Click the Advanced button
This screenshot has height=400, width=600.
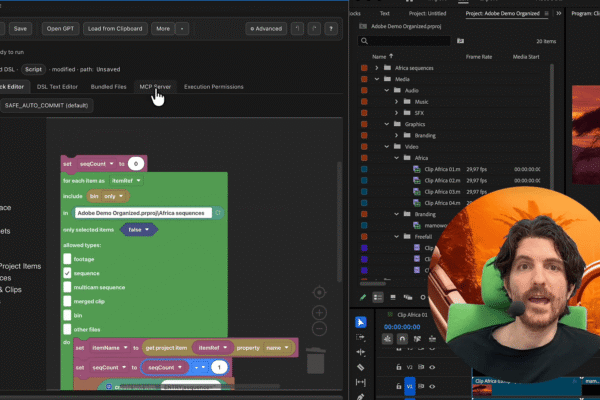click(x=266, y=29)
